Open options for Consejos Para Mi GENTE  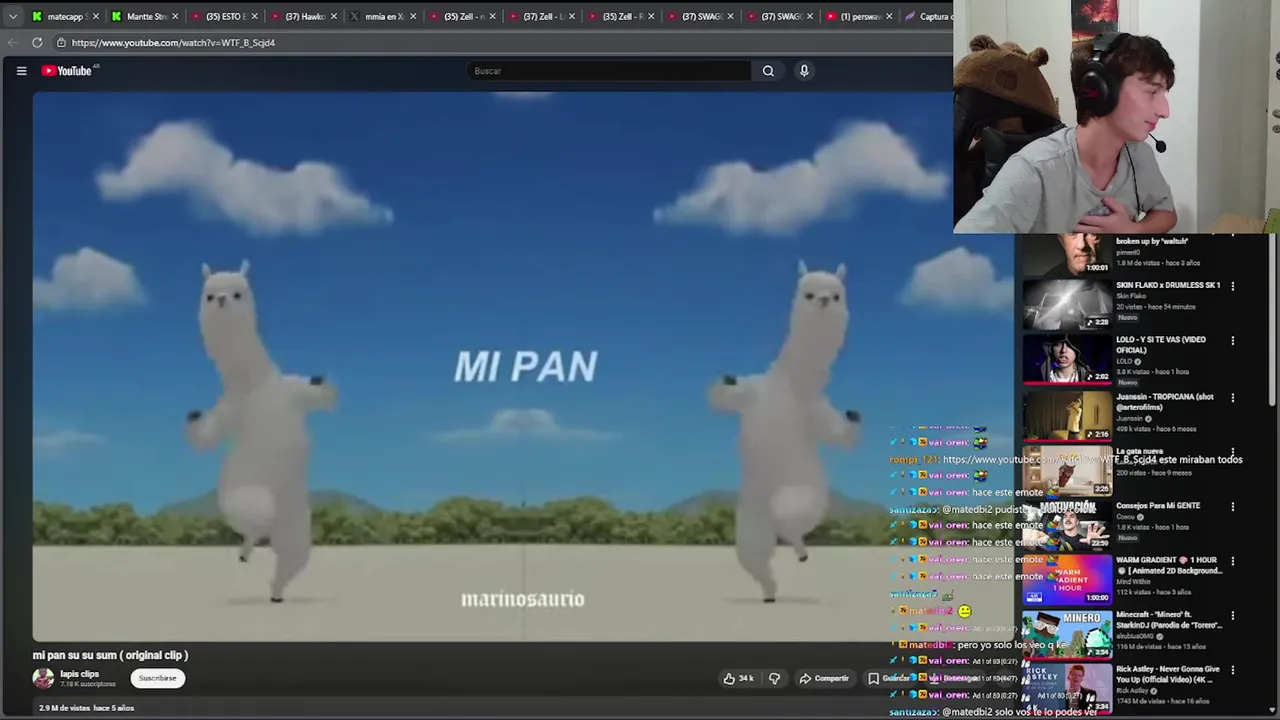click(x=1232, y=507)
